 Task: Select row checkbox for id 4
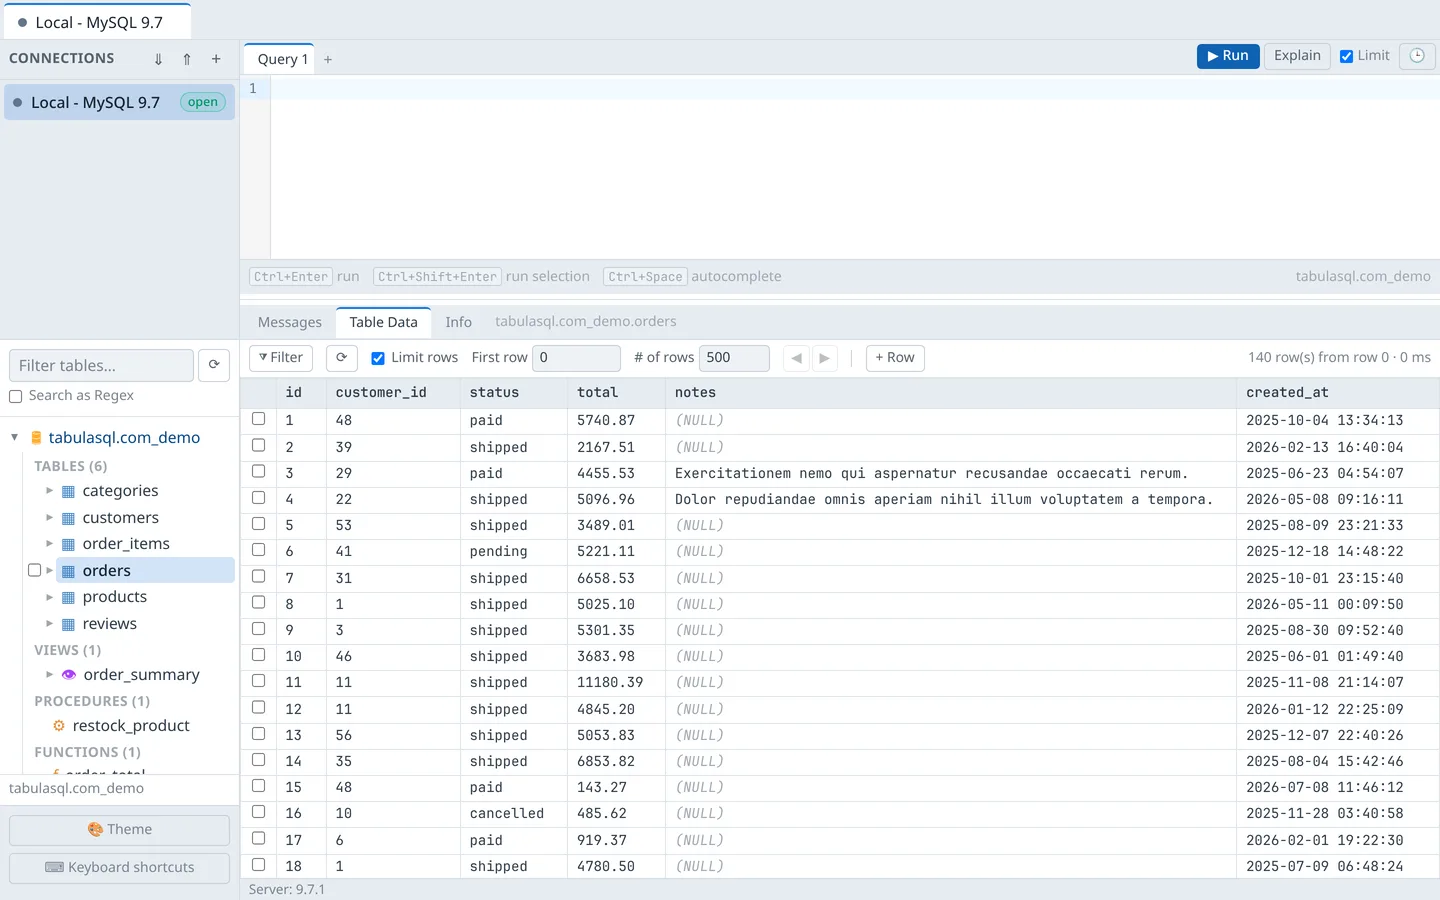coord(259,498)
